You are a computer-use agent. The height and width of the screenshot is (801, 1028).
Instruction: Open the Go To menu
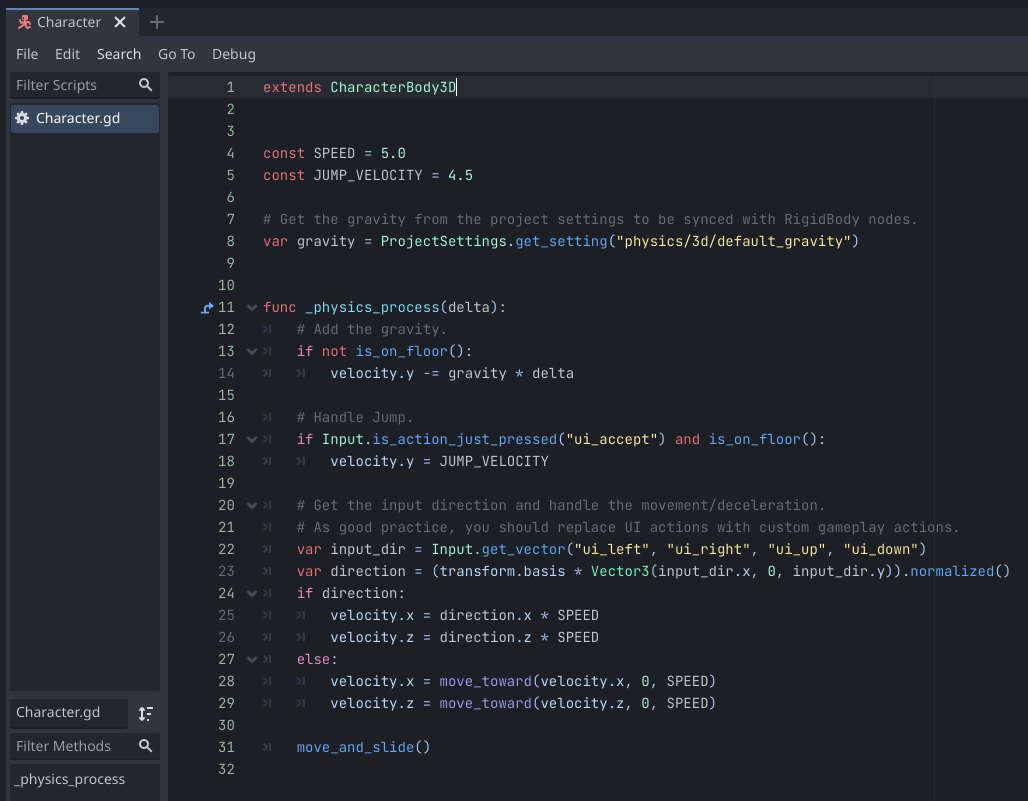[x=176, y=54]
